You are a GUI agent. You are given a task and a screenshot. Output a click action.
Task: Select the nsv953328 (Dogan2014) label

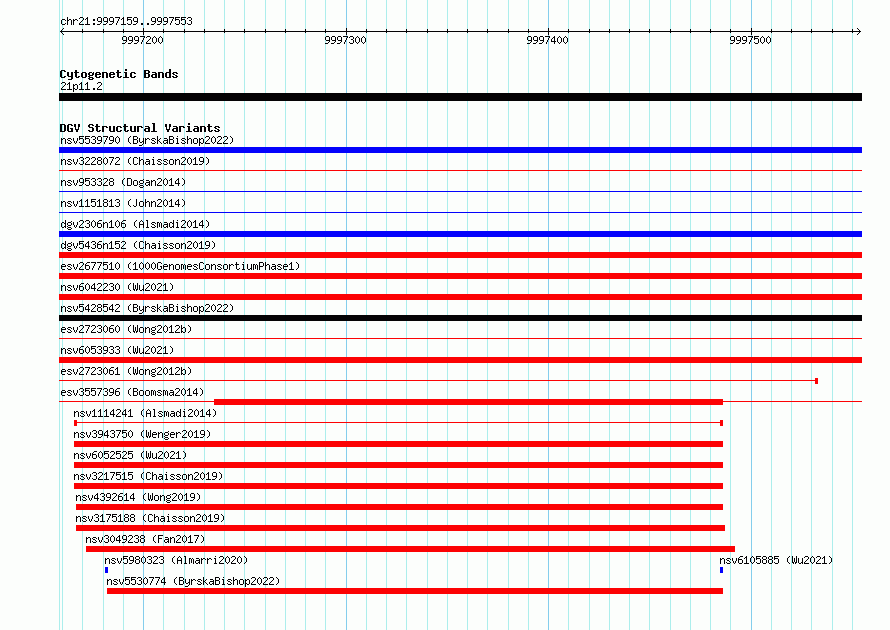[x=123, y=182]
